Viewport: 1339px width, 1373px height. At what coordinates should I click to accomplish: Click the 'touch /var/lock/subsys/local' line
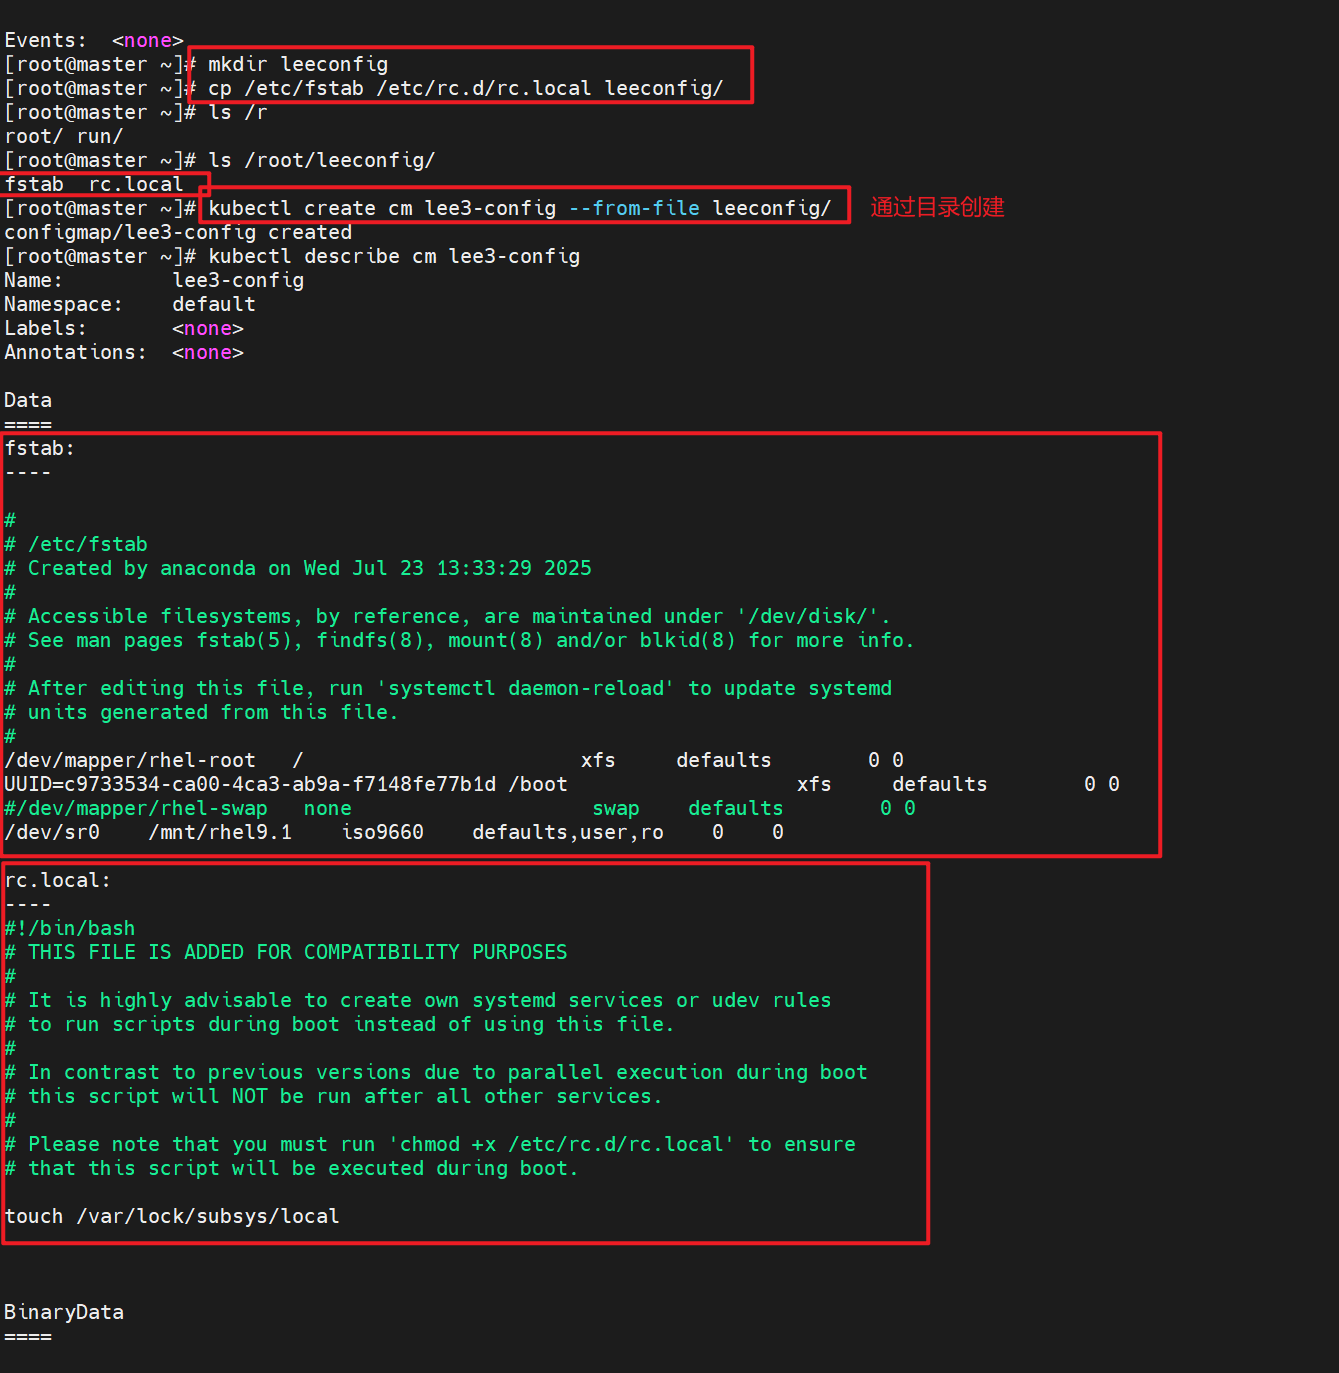[x=172, y=1216]
